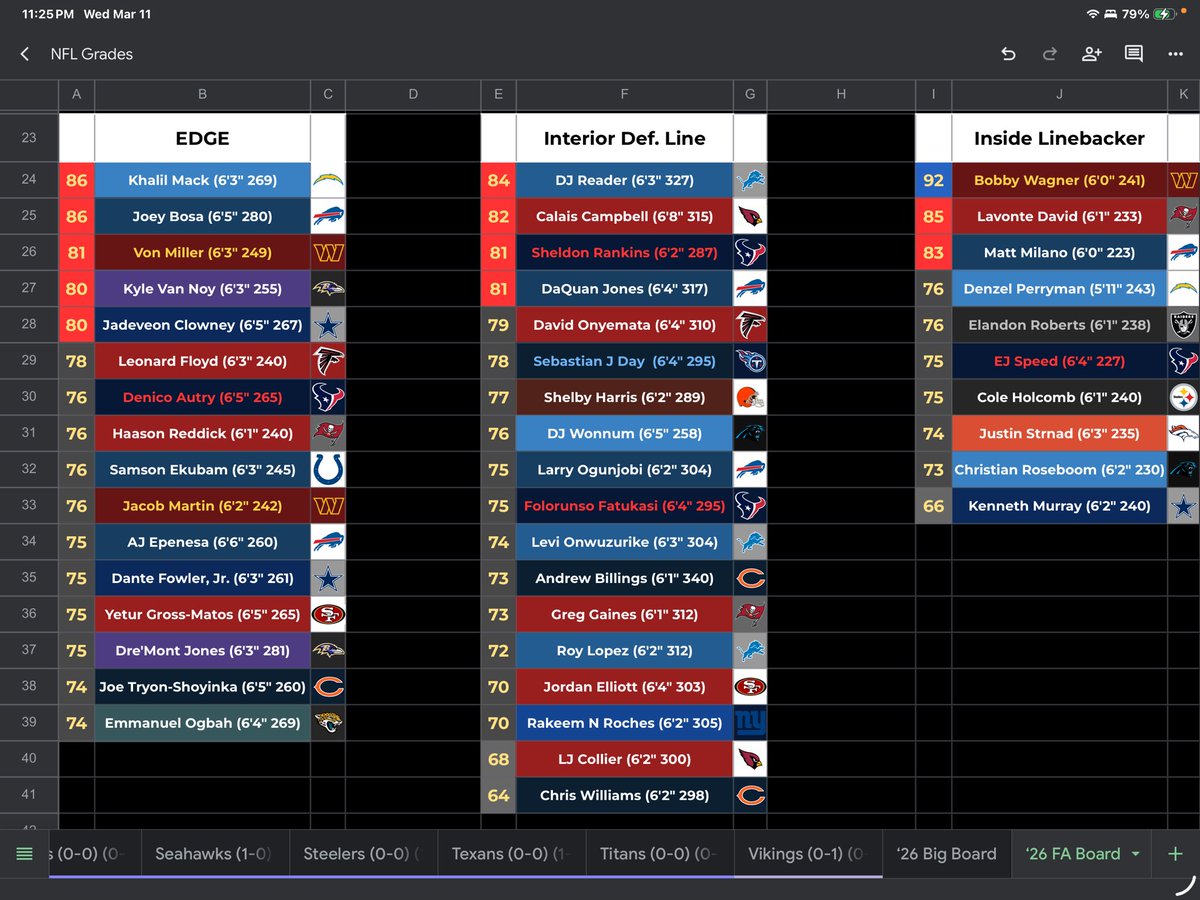This screenshot has width=1200, height=900.
Task: Select the Christian Roseboom (6'2" 230) cell
Action: [1059, 469]
